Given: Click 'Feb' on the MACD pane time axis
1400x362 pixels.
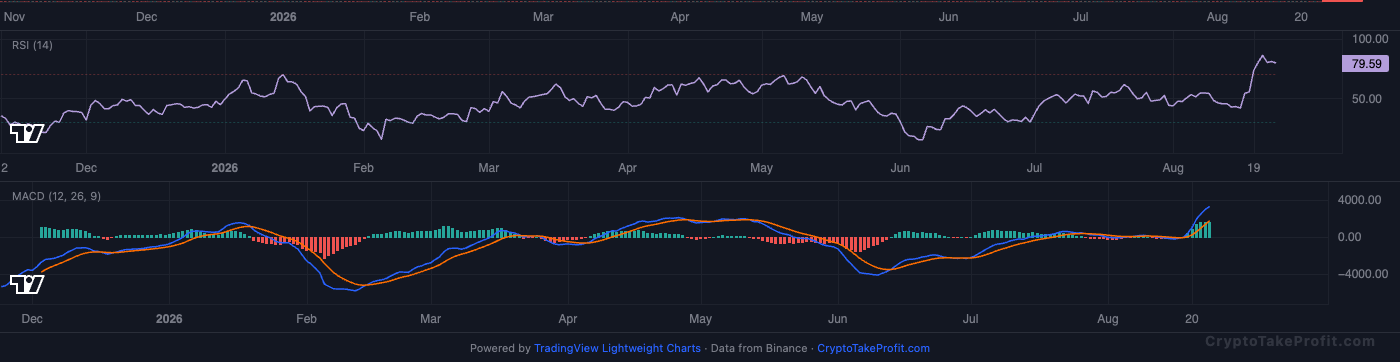Looking at the screenshot, I should pyautogui.click(x=306, y=319).
